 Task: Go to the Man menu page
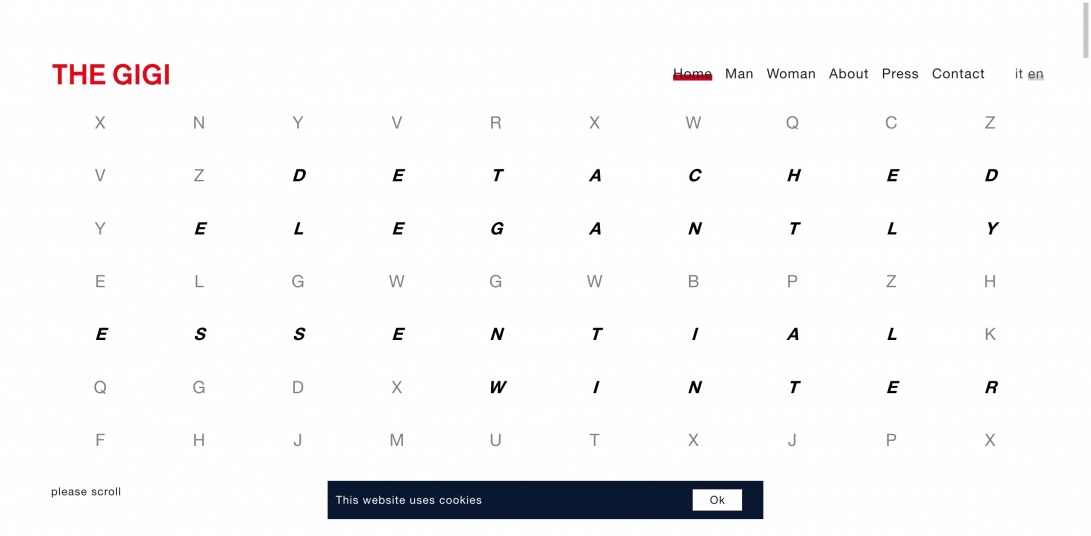coord(739,74)
